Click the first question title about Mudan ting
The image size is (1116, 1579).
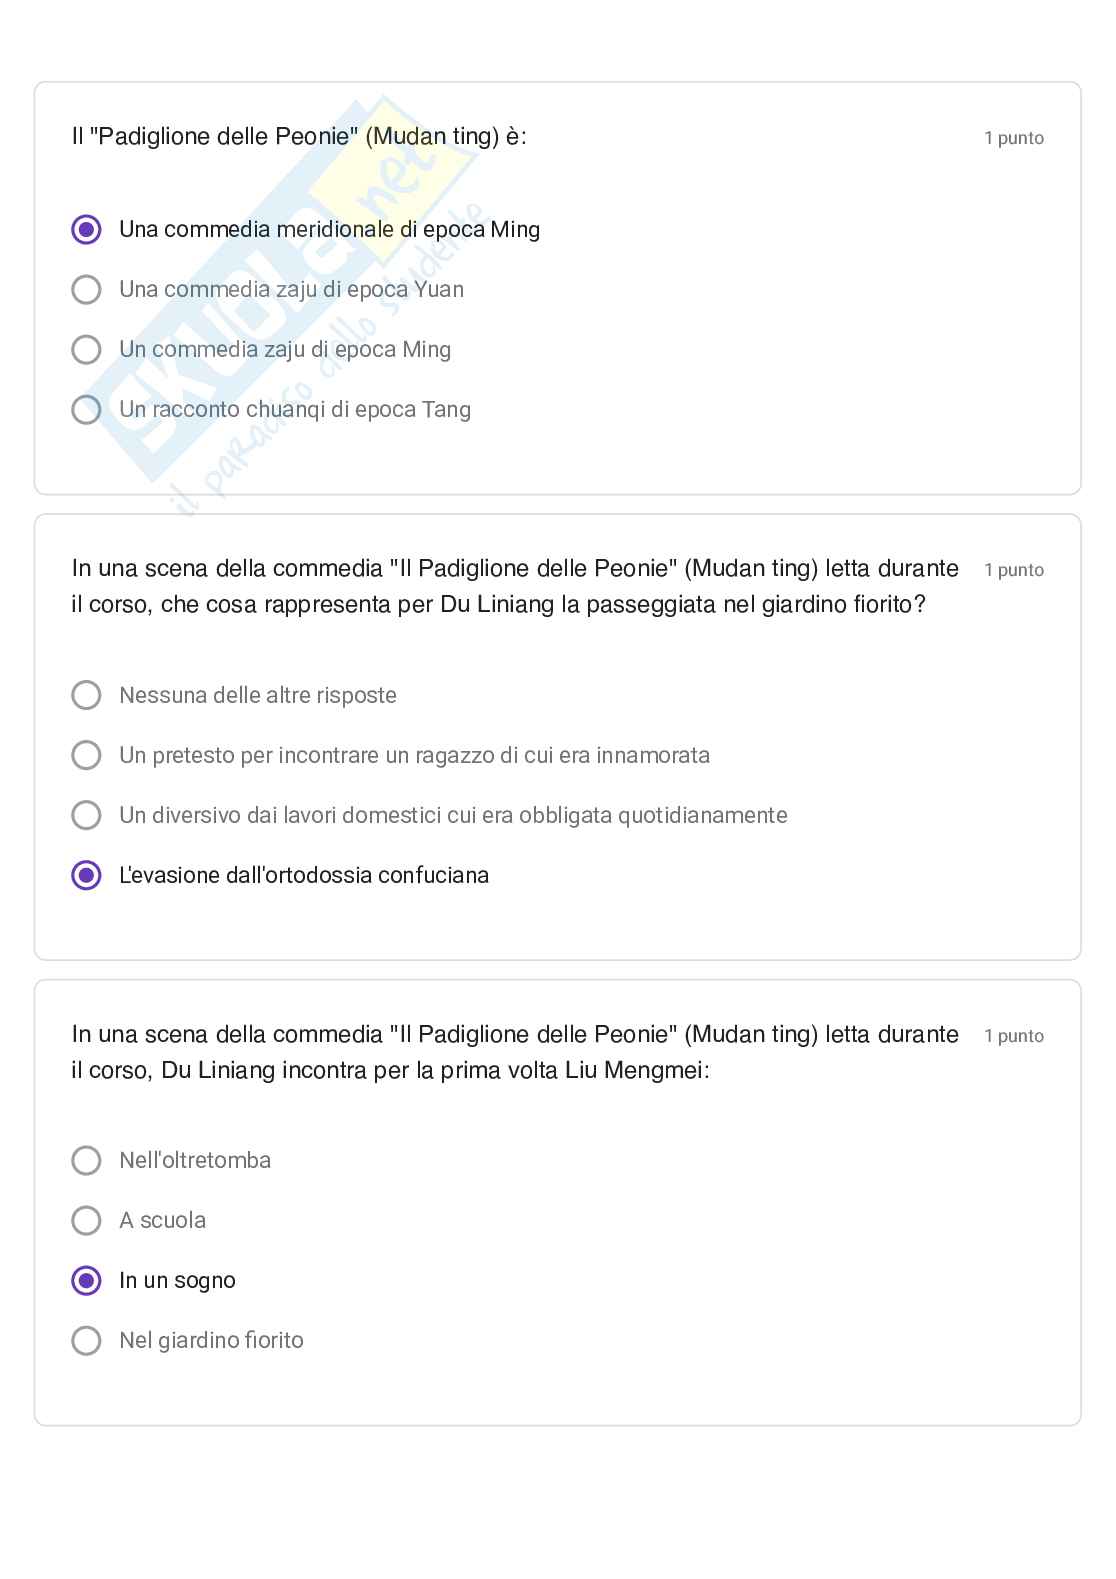tap(299, 137)
